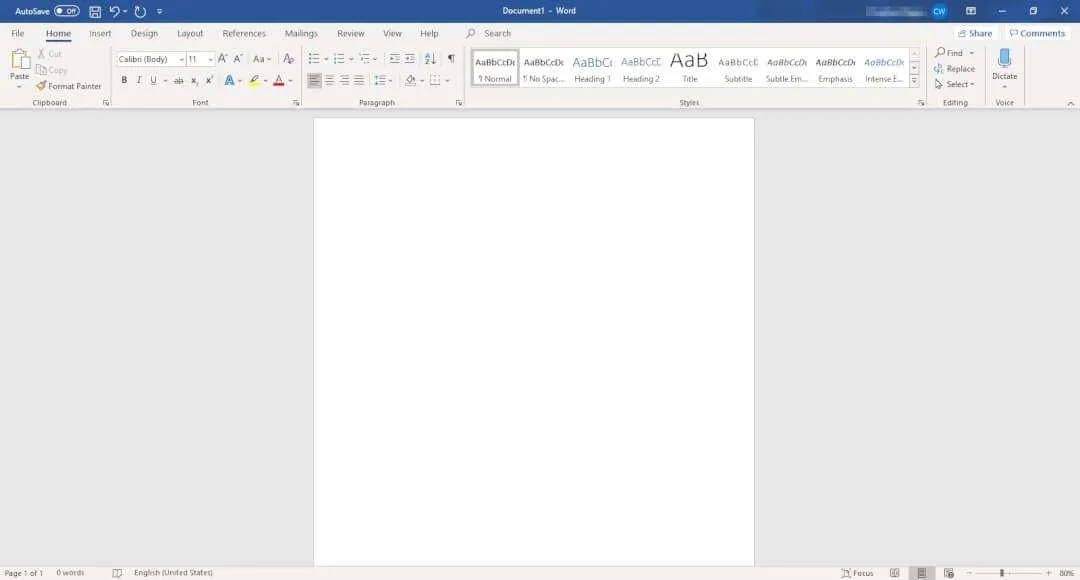1080x580 pixels.
Task: Open the Change Case dropdown
Action: tap(262, 59)
